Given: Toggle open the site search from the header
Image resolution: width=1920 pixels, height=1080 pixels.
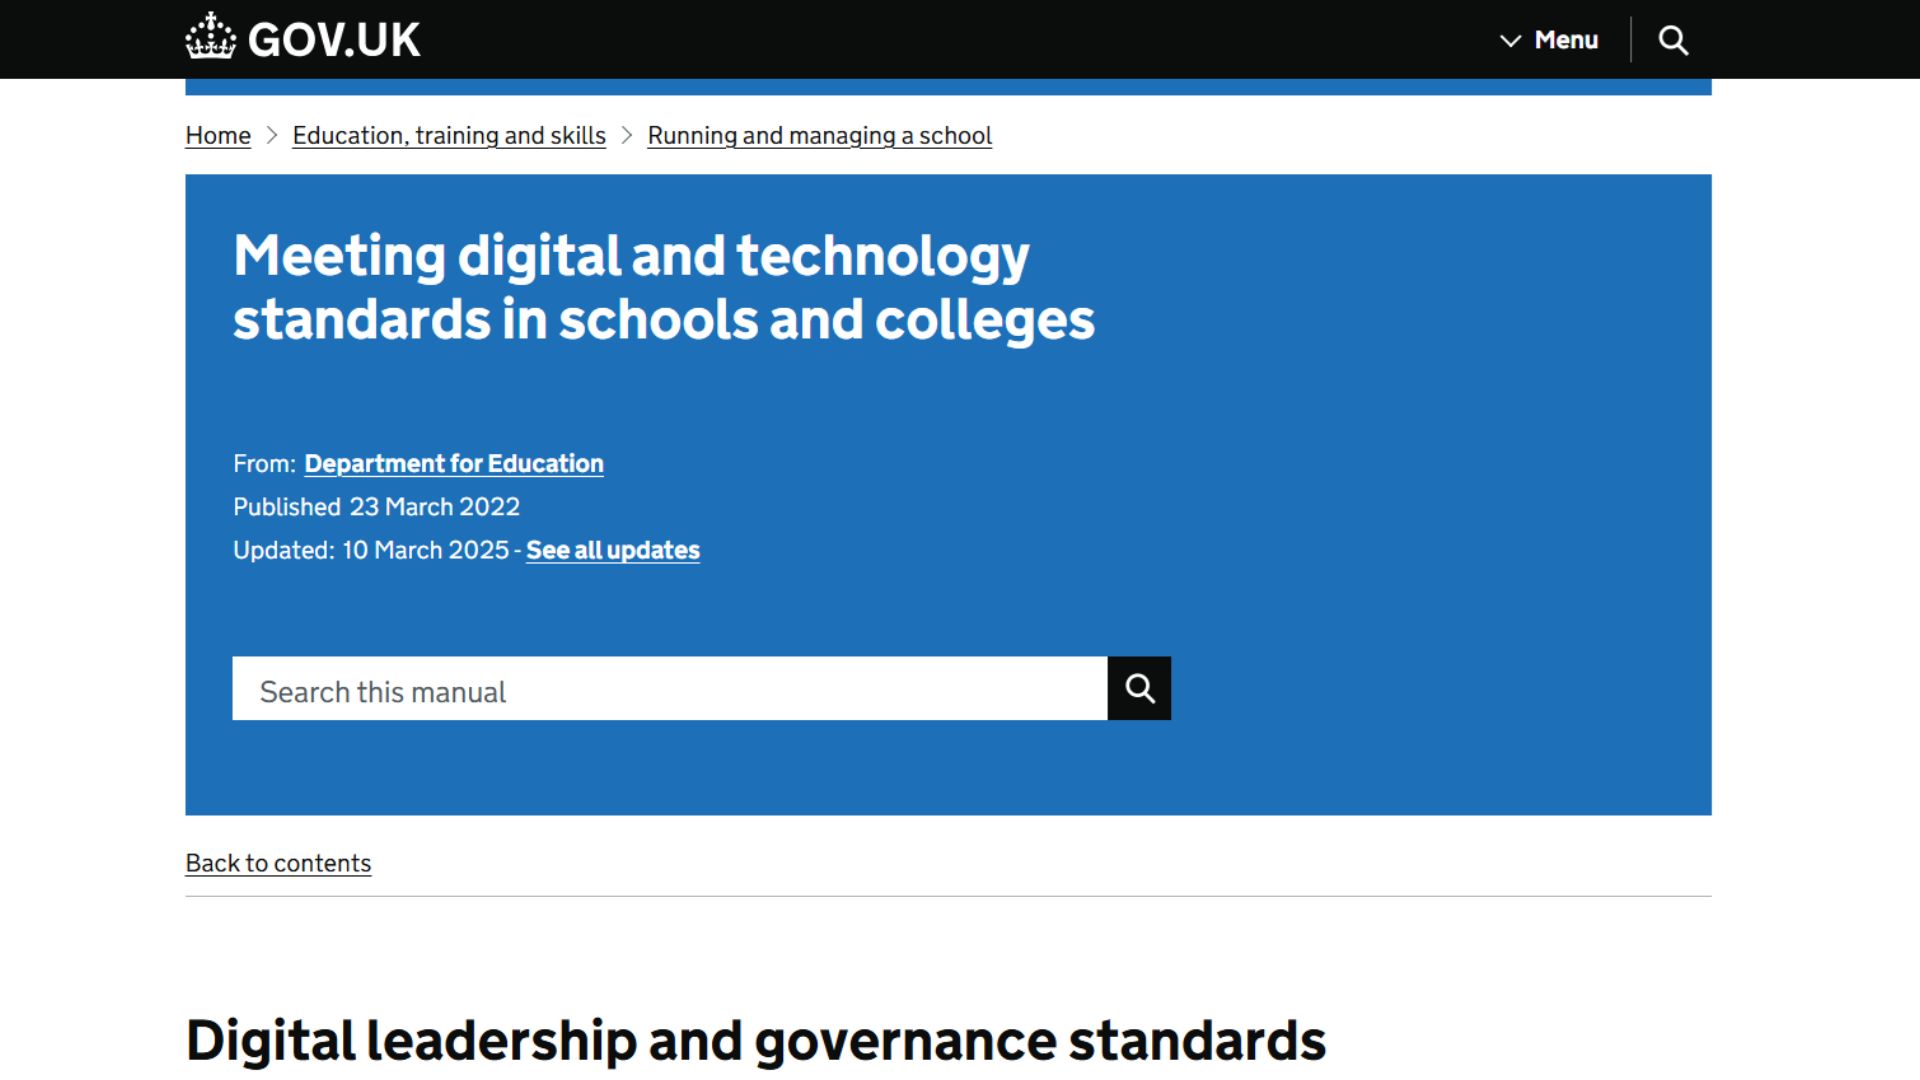Looking at the screenshot, I should (1673, 40).
